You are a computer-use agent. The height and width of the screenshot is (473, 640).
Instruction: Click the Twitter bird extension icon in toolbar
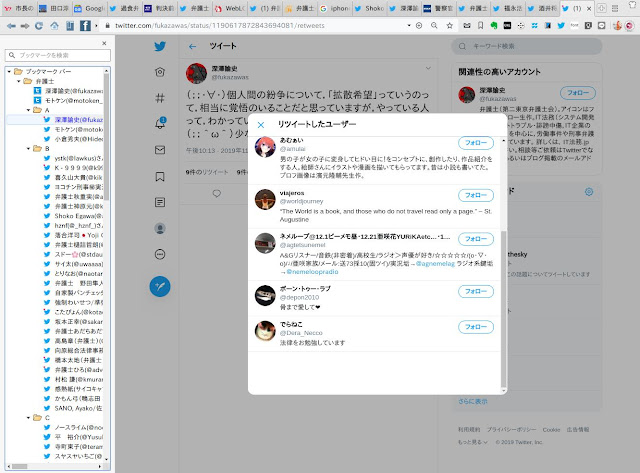click(x=561, y=25)
